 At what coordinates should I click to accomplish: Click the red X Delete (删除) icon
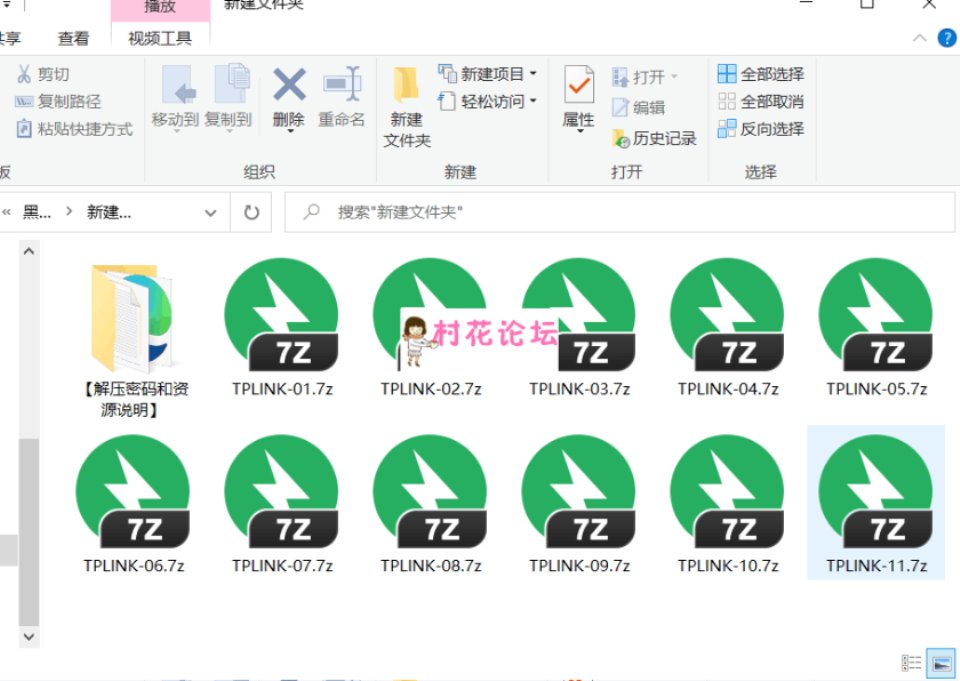(289, 84)
